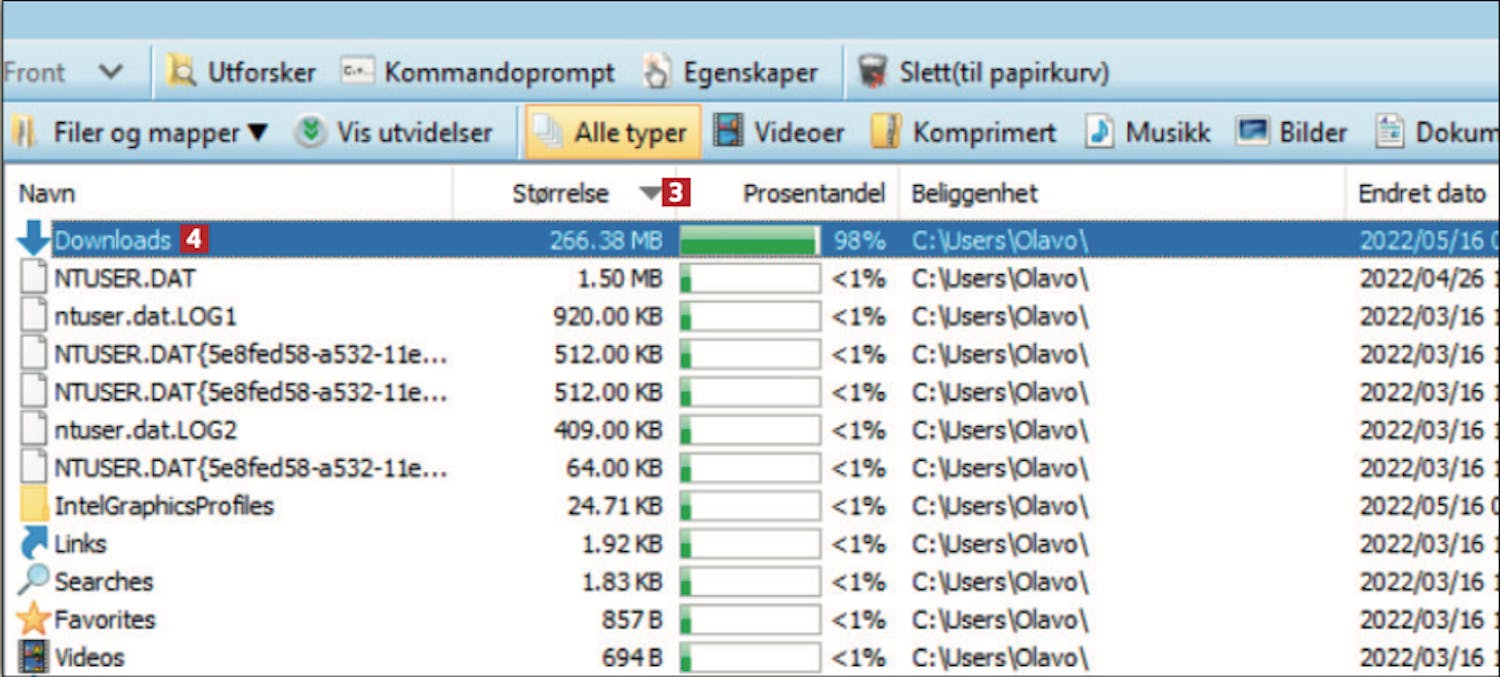Click the Endret dato column header
This screenshot has width=1500, height=677.
pos(1421,193)
